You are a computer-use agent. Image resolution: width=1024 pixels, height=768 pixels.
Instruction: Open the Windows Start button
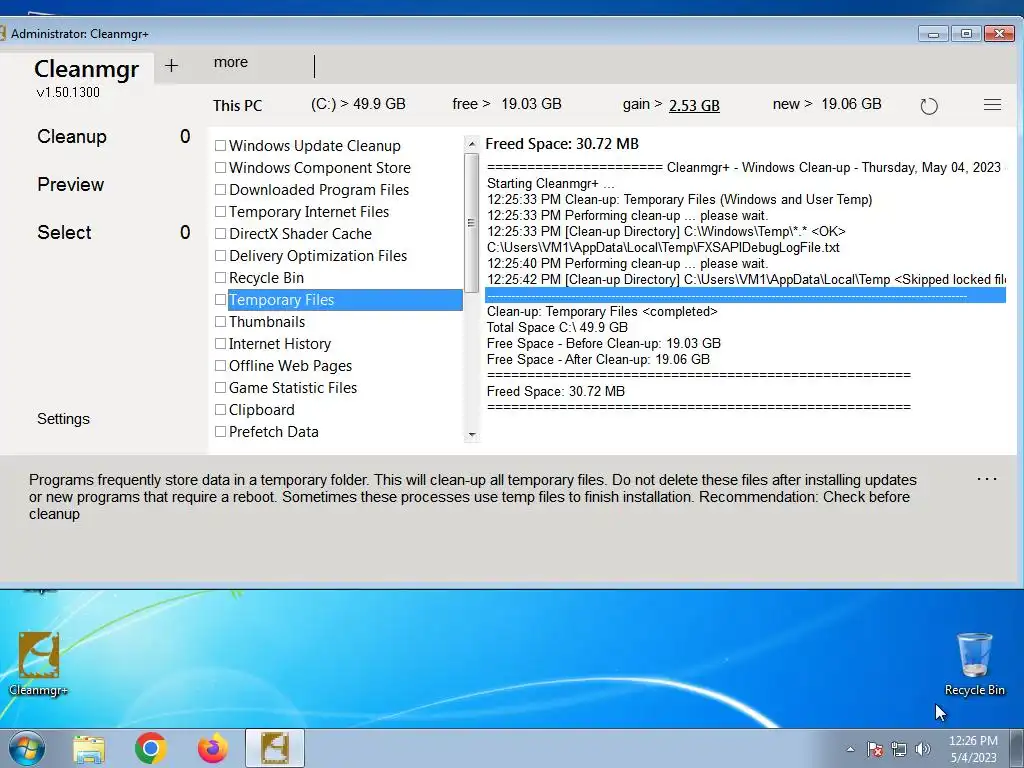click(x=26, y=748)
